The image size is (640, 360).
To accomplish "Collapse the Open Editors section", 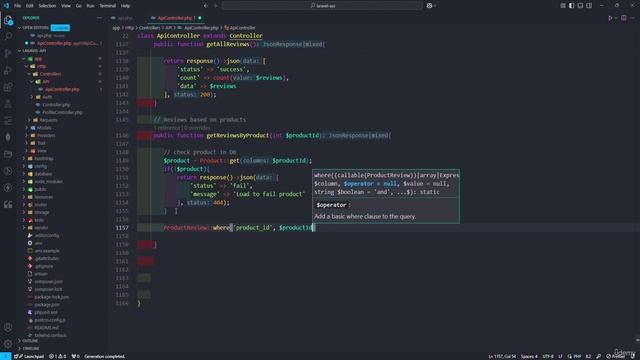I will pos(34,28).
